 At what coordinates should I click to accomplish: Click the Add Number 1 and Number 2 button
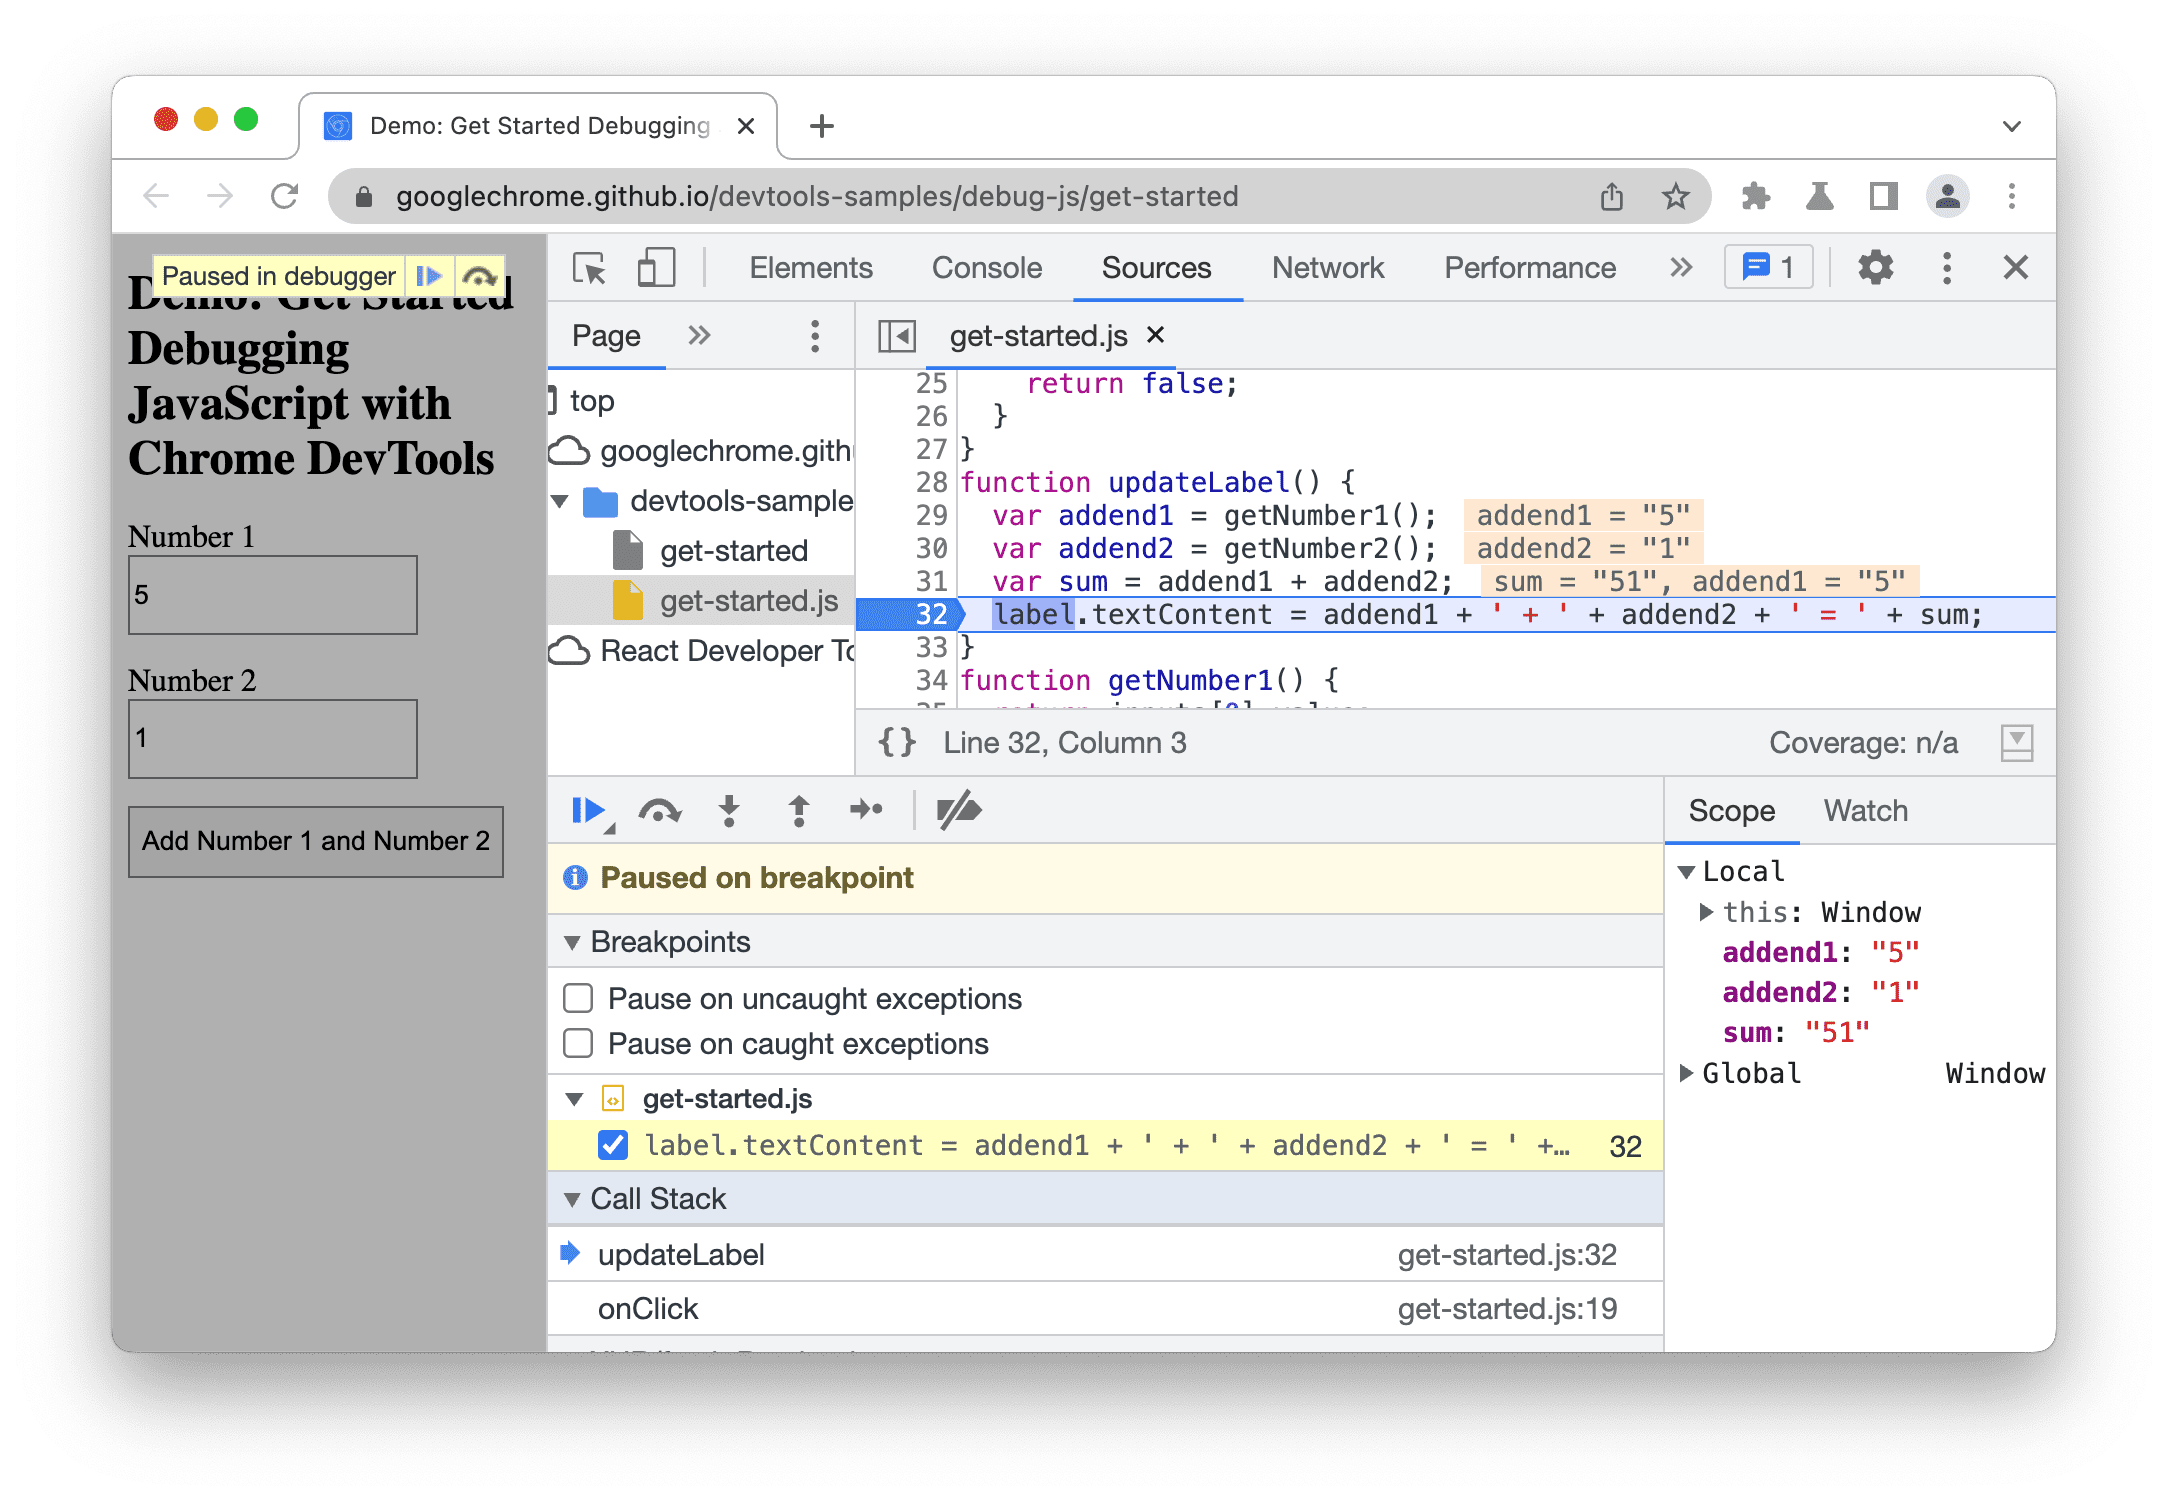coord(316,840)
